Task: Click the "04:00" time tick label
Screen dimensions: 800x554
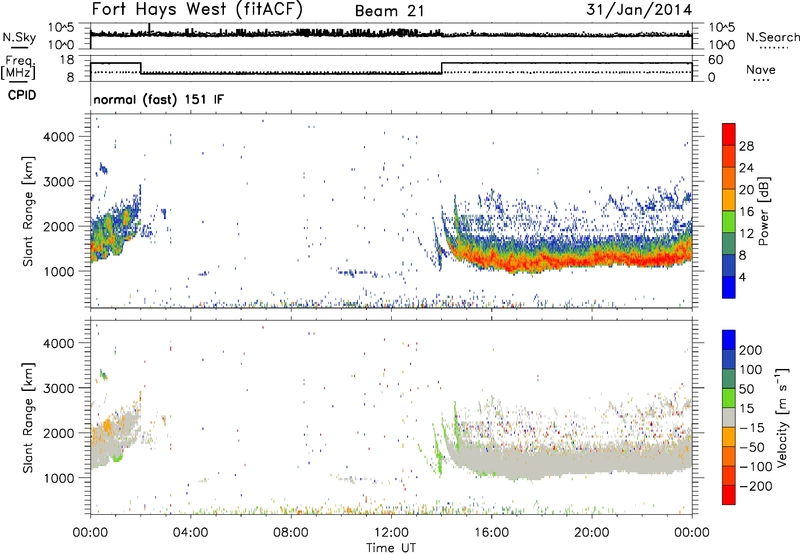Action: pyautogui.click(x=190, y=533)
